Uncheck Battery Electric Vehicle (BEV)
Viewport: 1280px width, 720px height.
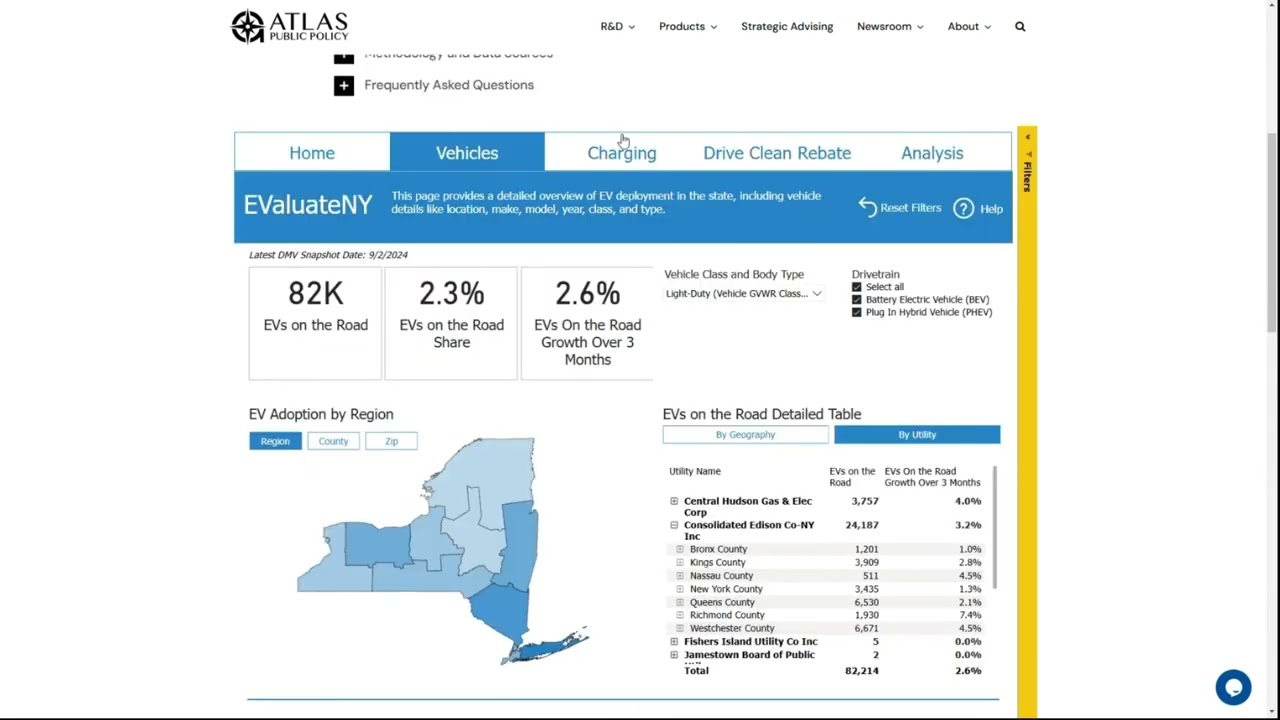pyautogui.click(x=856, y=299)
